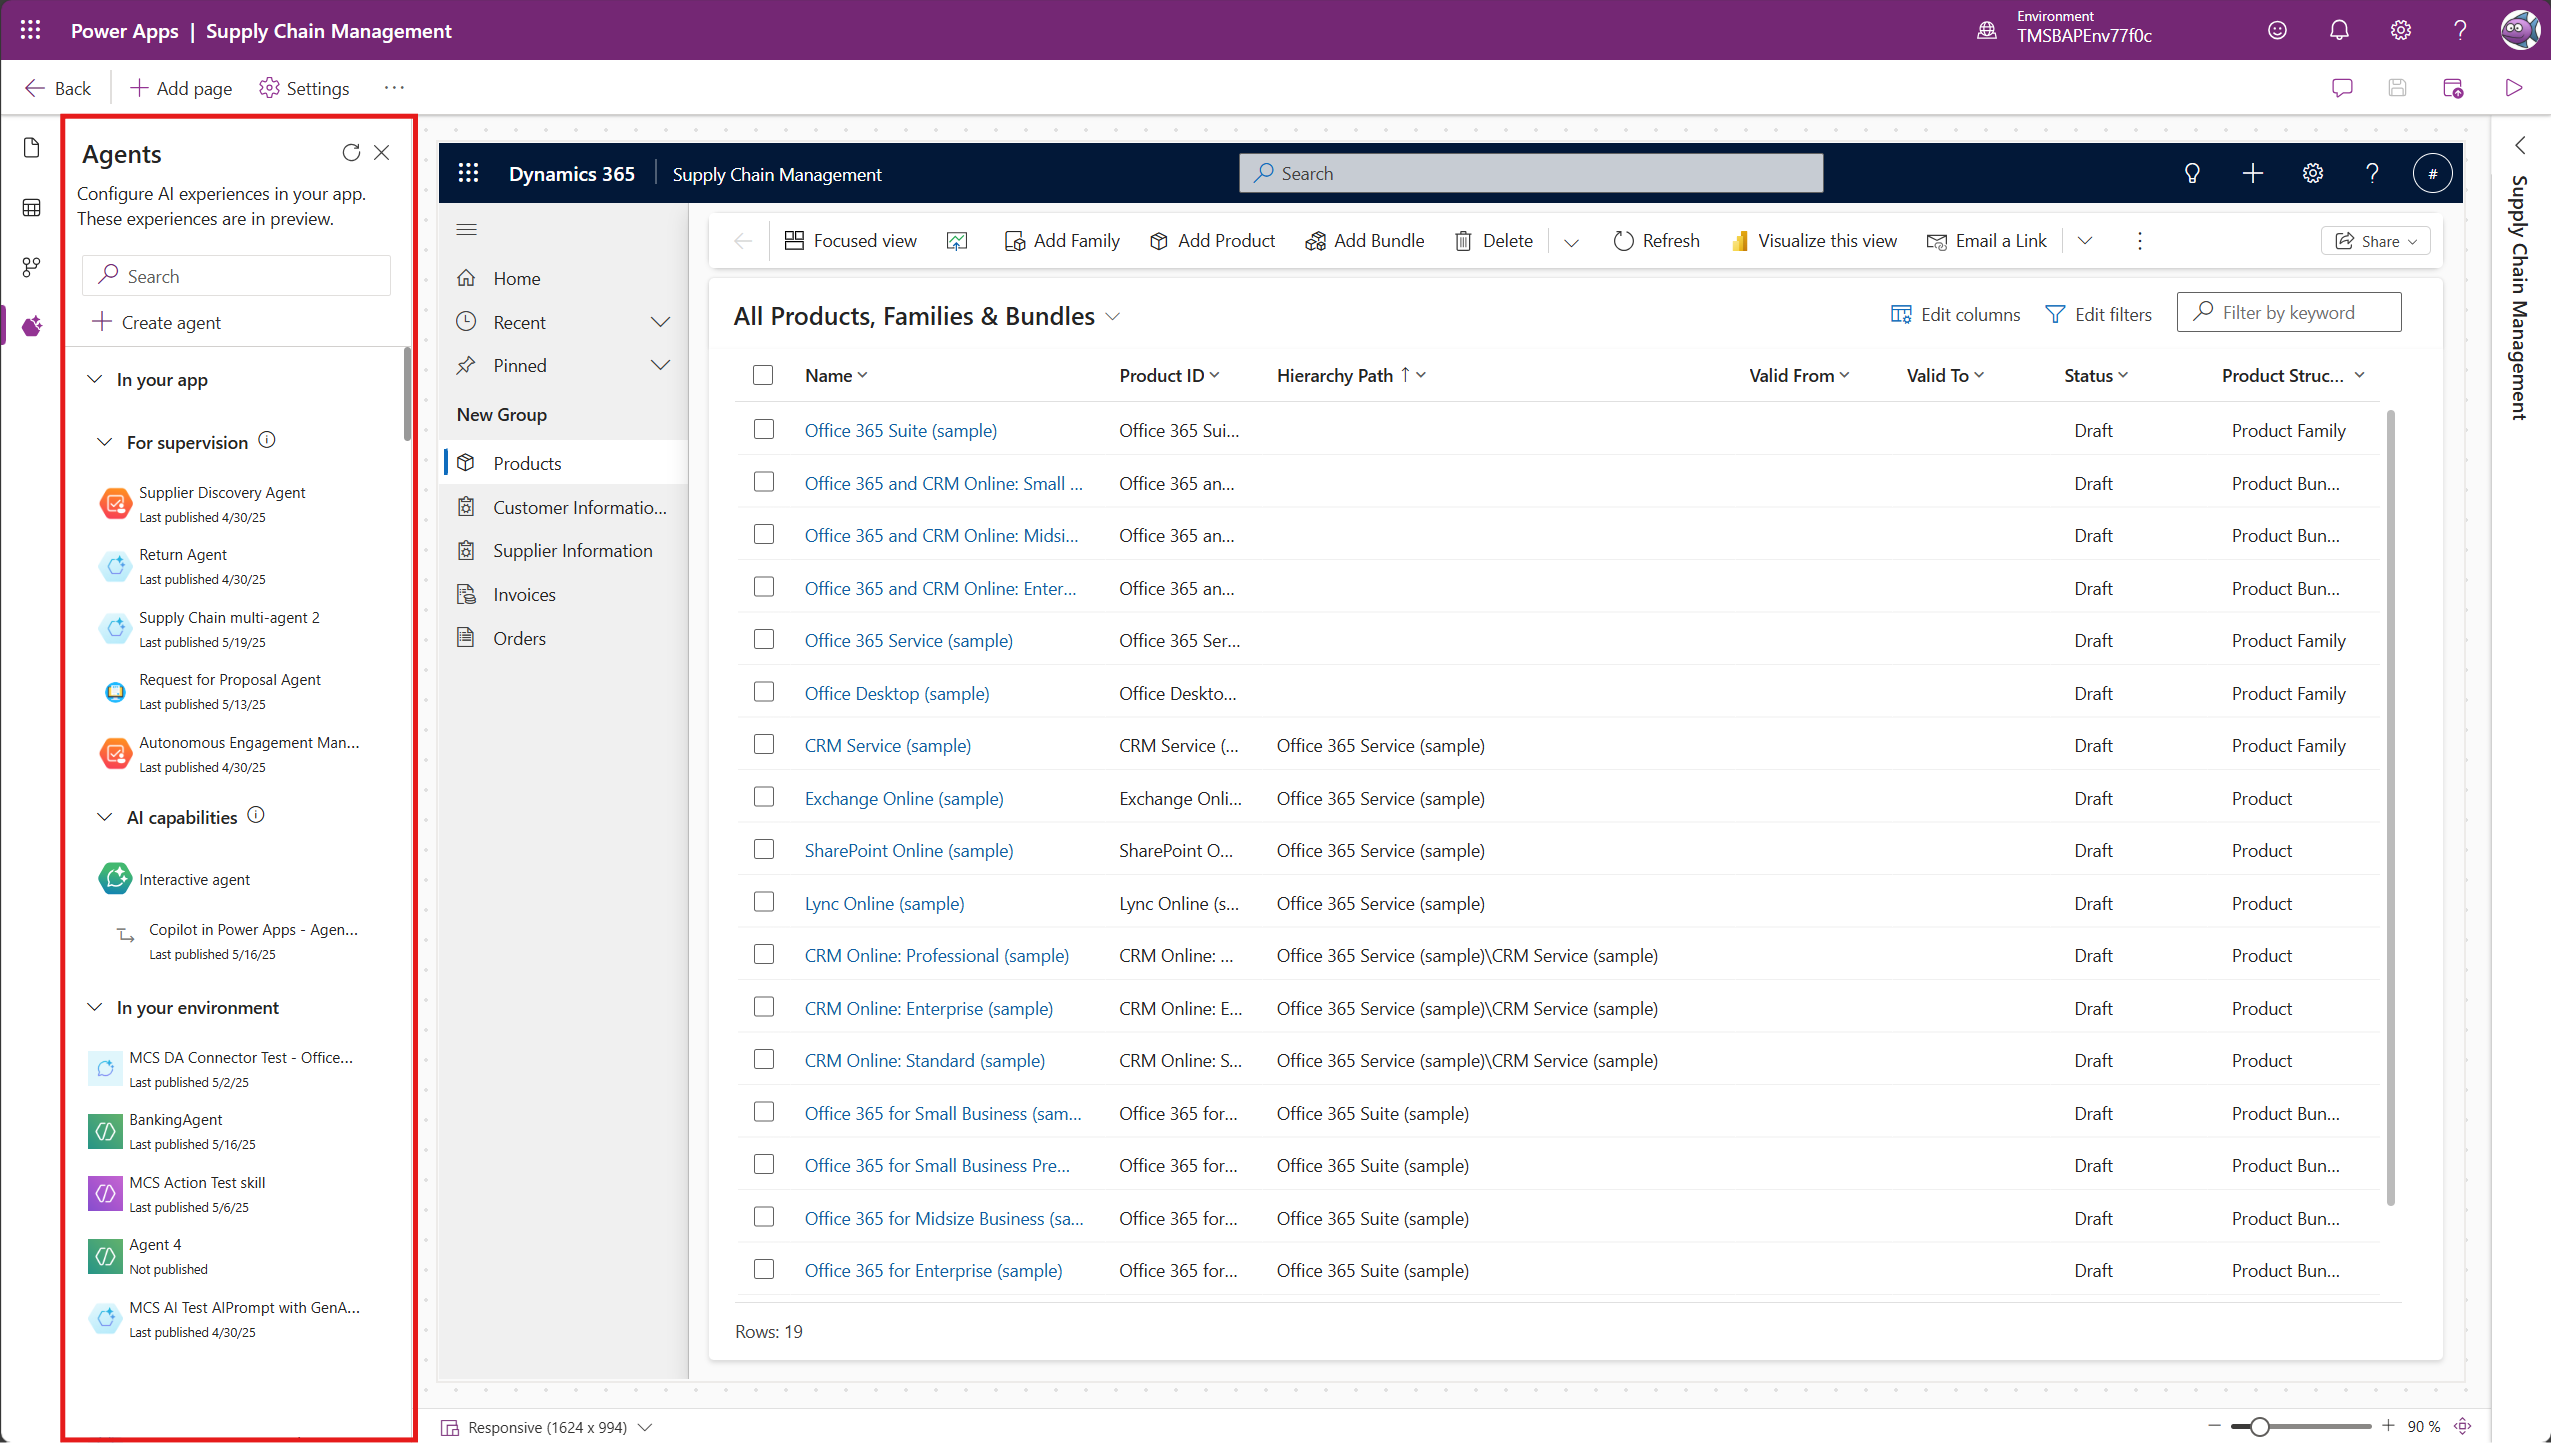Collapse the In your environment section
2551x1443 pixels.
tap(95, 1007)
